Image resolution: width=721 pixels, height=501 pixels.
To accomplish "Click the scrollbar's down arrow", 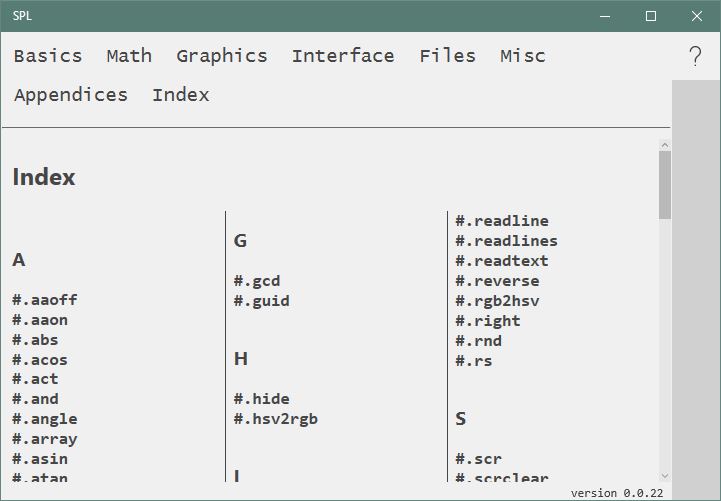I will click(x=665, y=476).
